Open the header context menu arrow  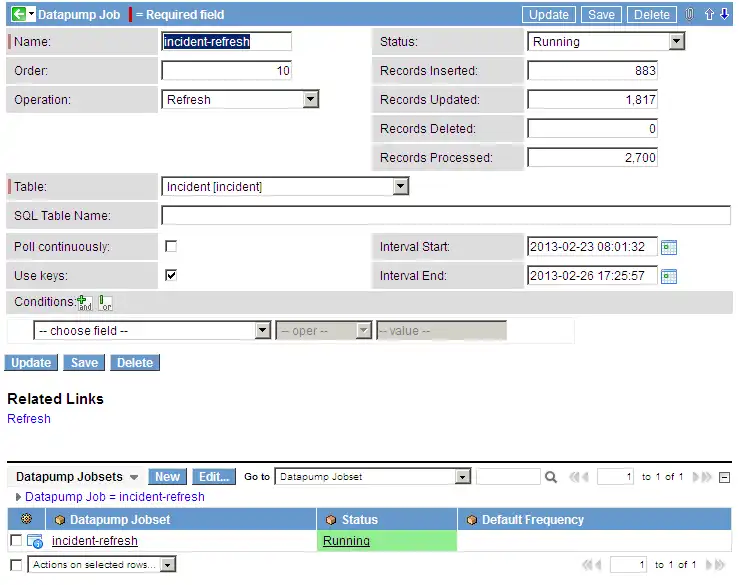click(32, 14)
